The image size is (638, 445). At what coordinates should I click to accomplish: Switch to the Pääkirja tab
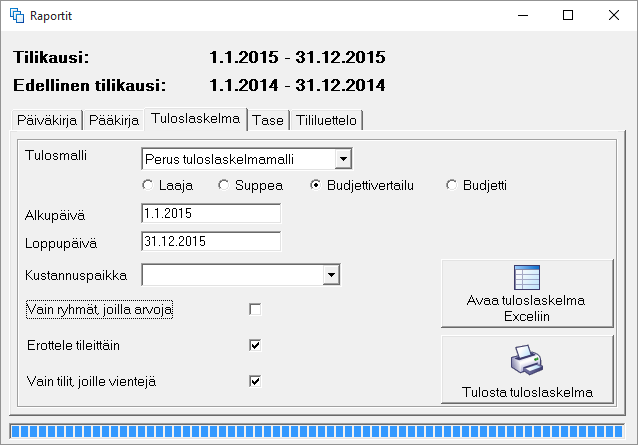[x=114, y=120]
